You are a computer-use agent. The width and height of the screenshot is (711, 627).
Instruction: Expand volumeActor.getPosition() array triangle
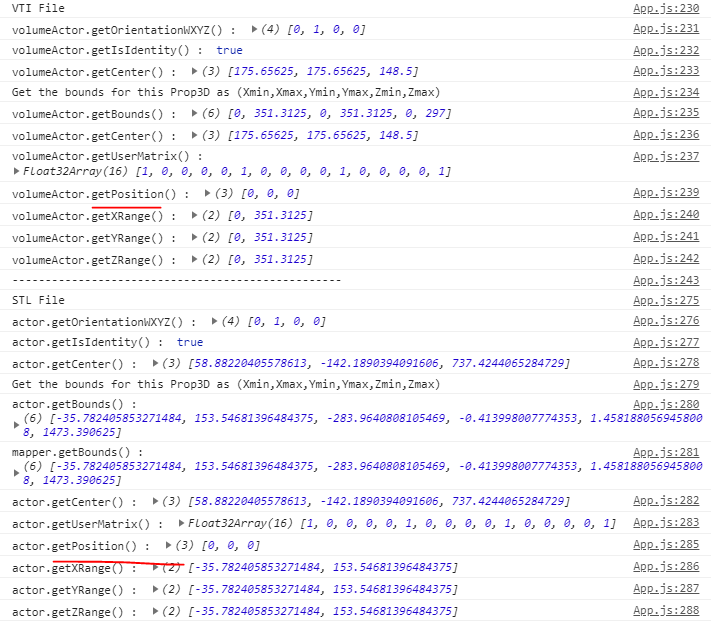tap(207, 194)
